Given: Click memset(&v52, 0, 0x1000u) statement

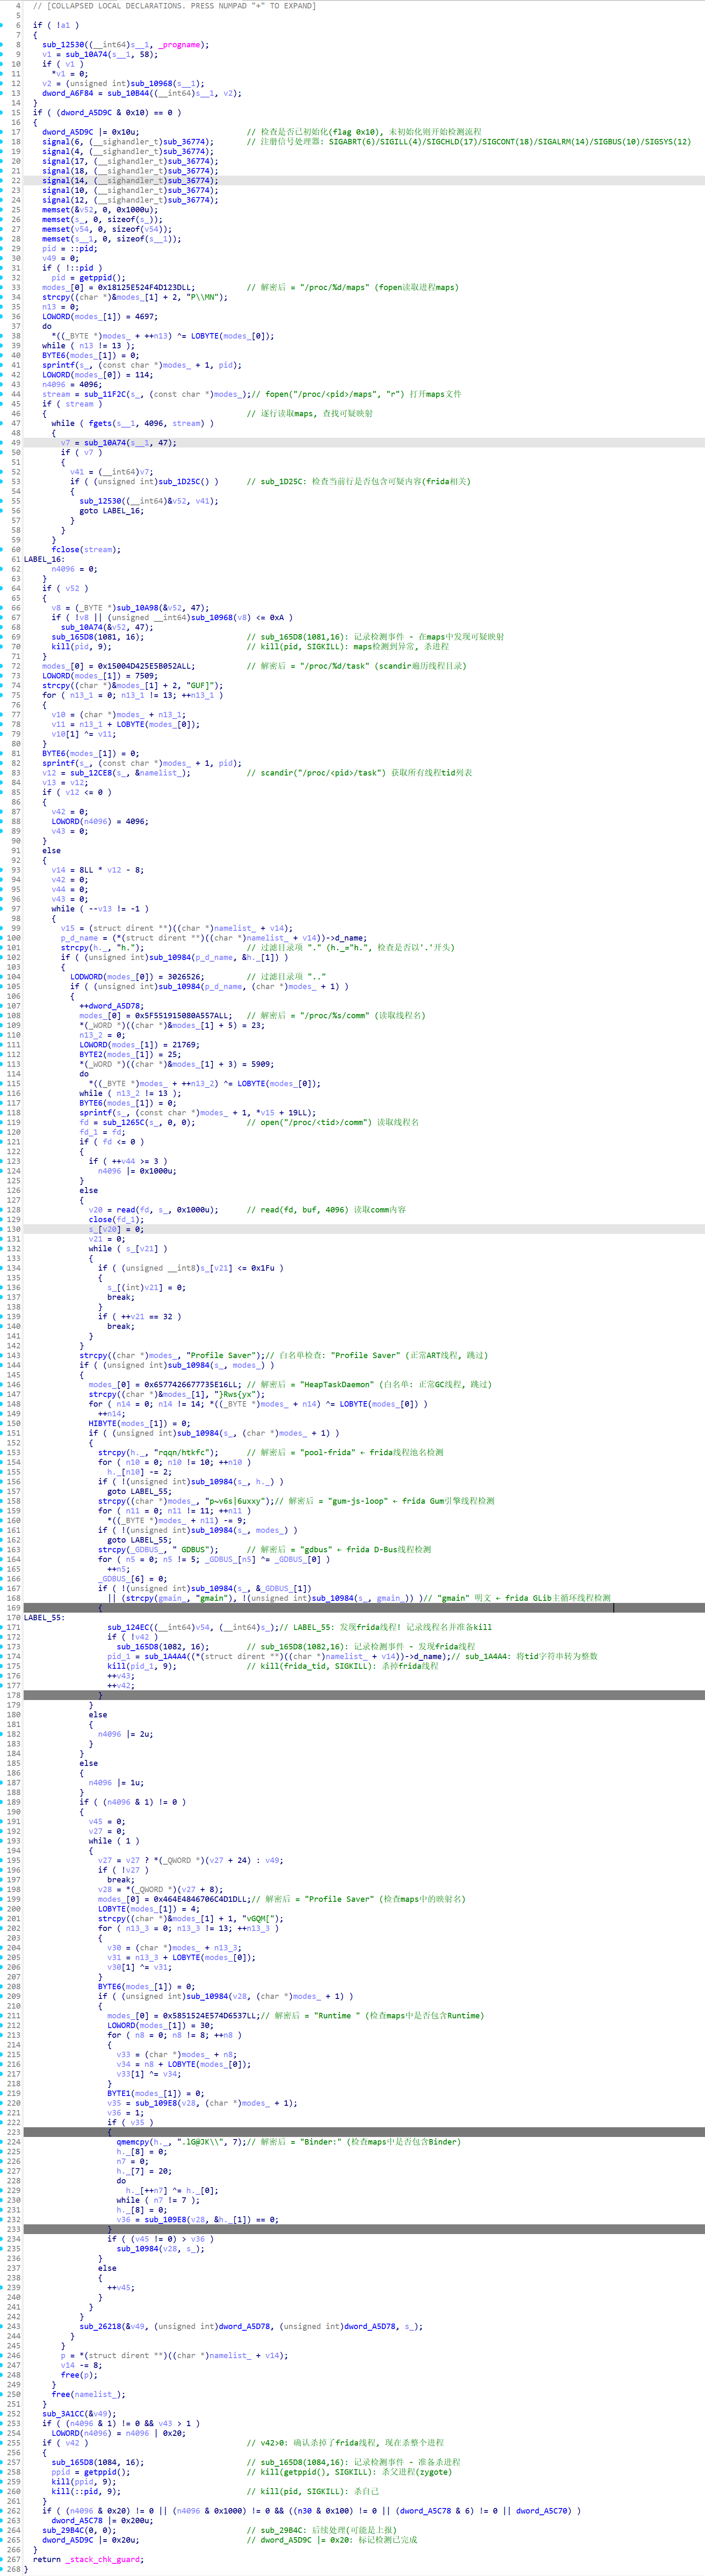Looking at the screenshot, I should coord(100,210).
